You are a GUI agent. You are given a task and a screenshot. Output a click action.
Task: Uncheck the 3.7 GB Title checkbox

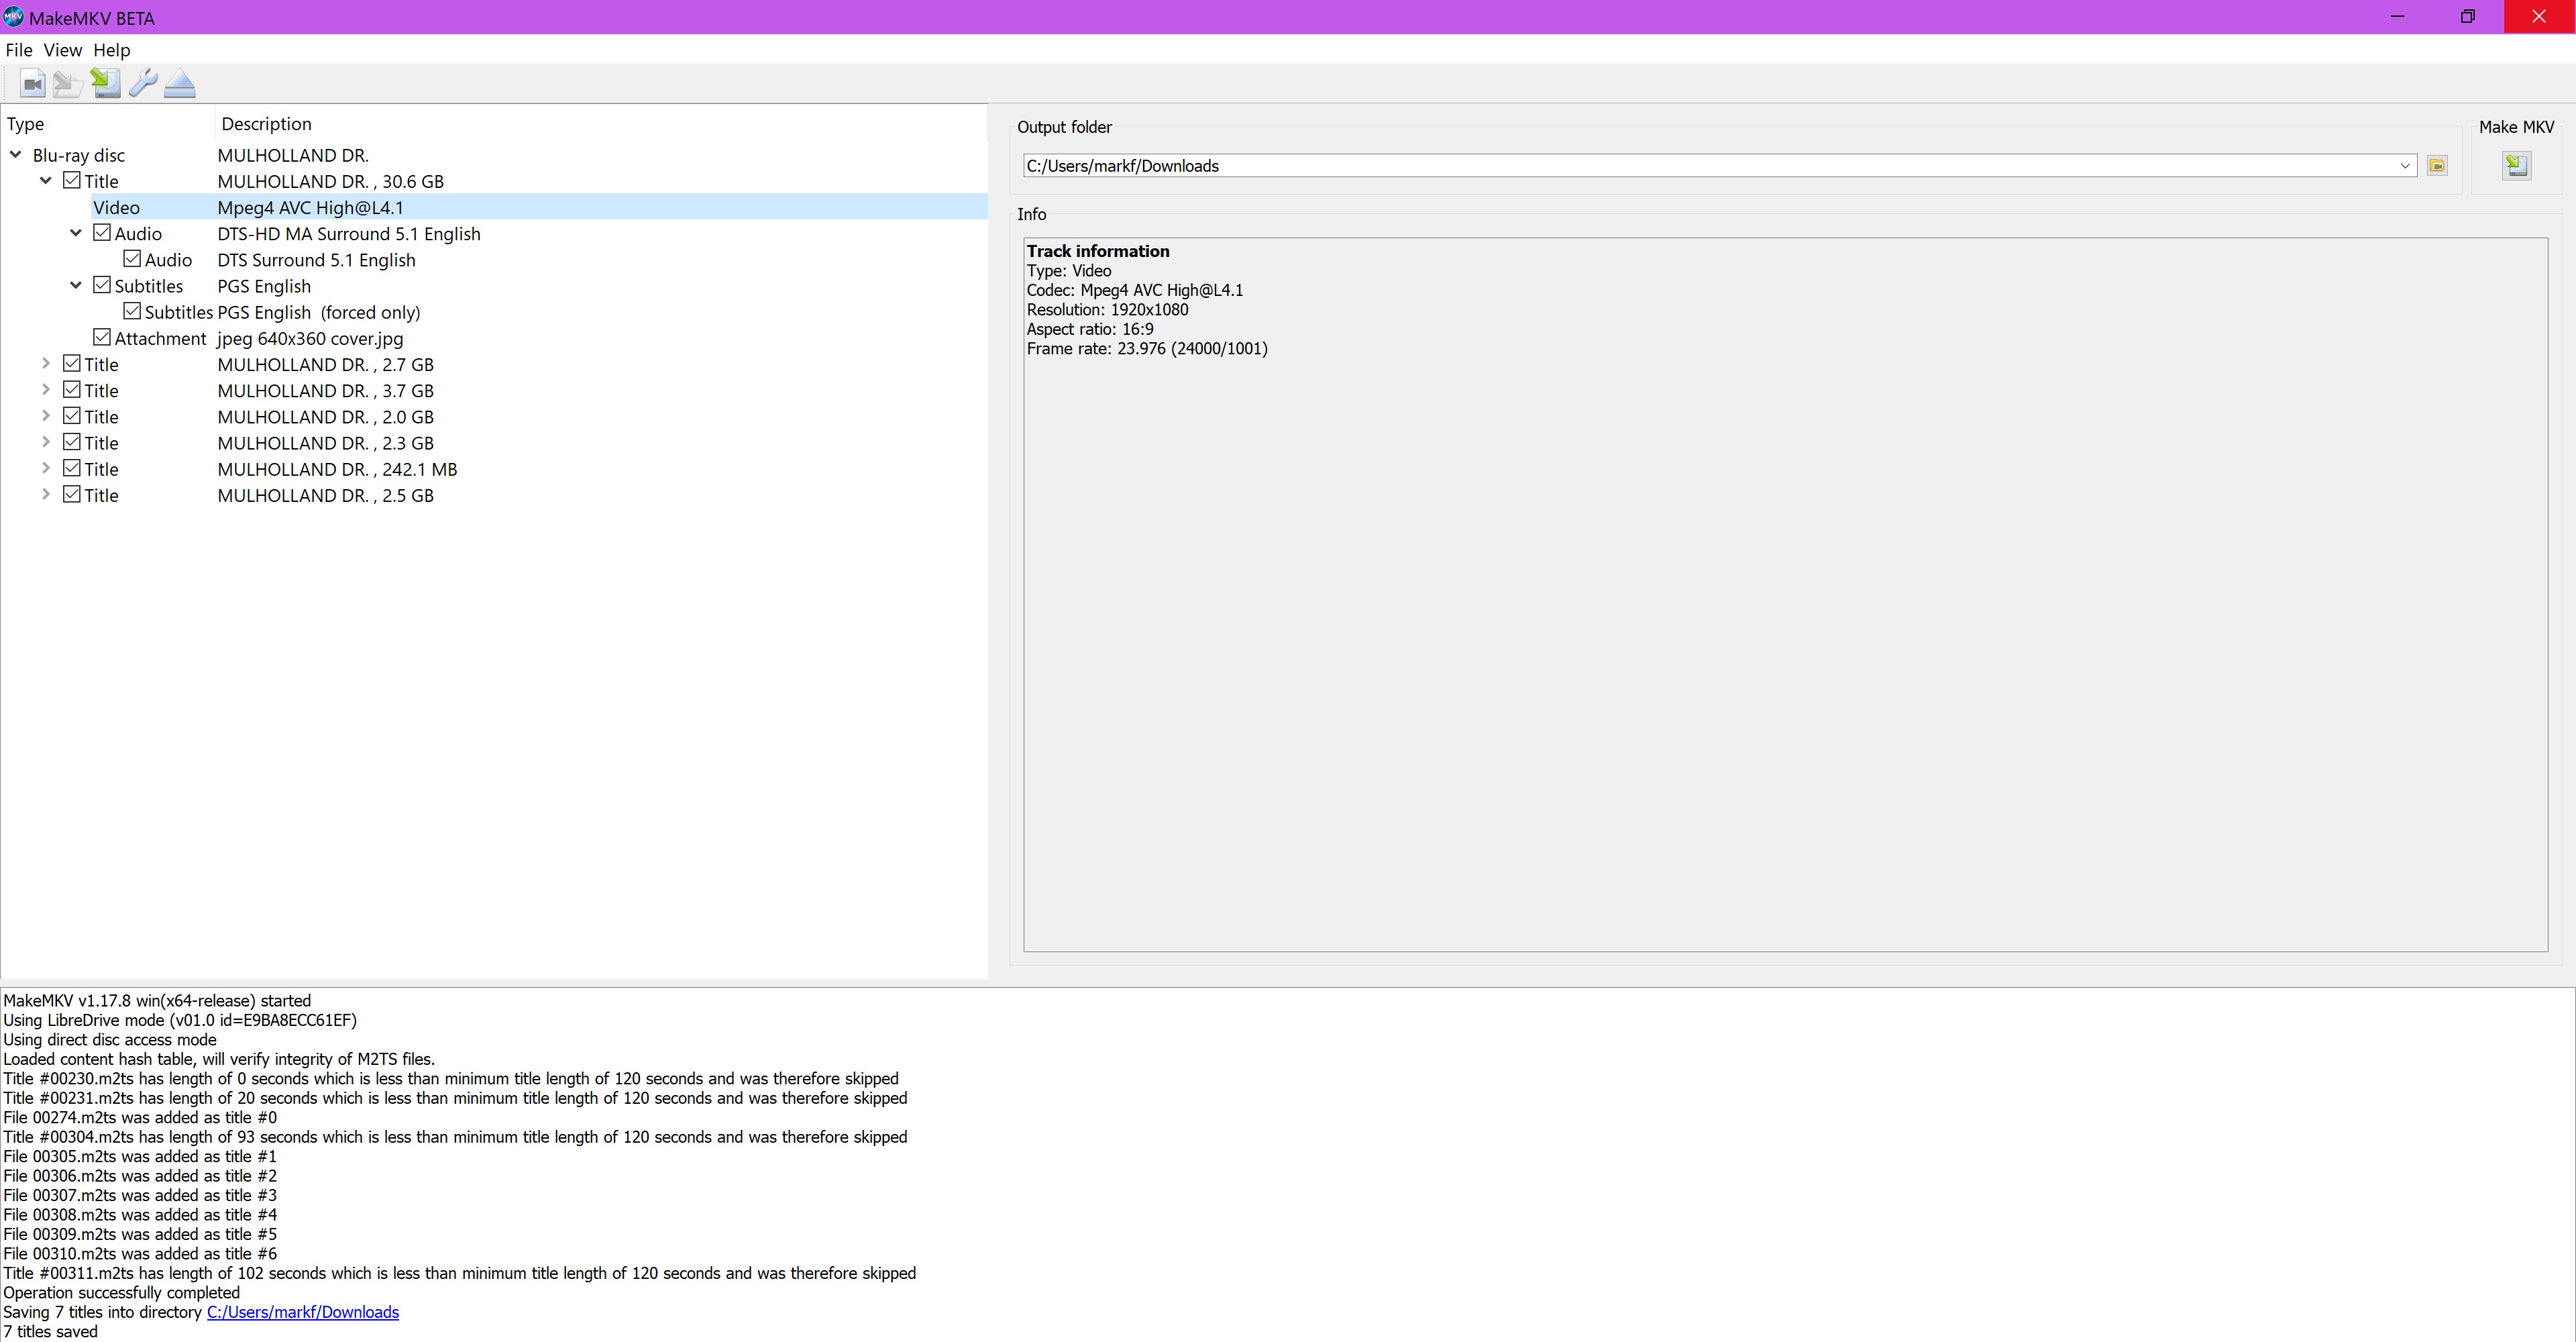click(72, 390)
